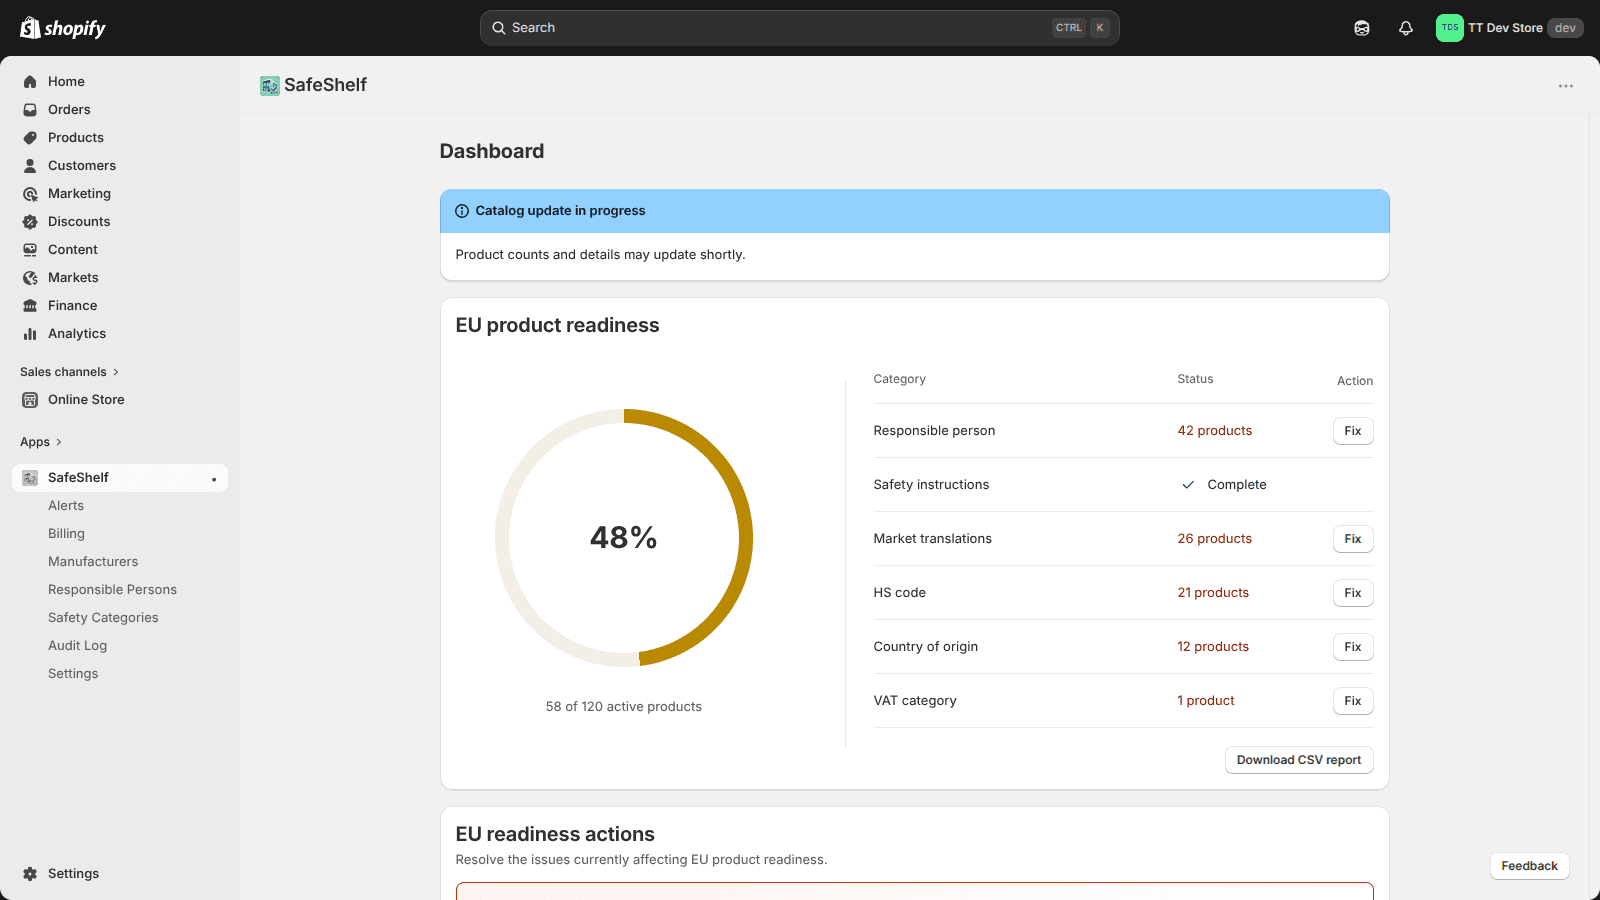This screenshot has width=1600, height=900.
Task: Open the SafeShelf Settings subpage
Action: (x=73, y=674)
